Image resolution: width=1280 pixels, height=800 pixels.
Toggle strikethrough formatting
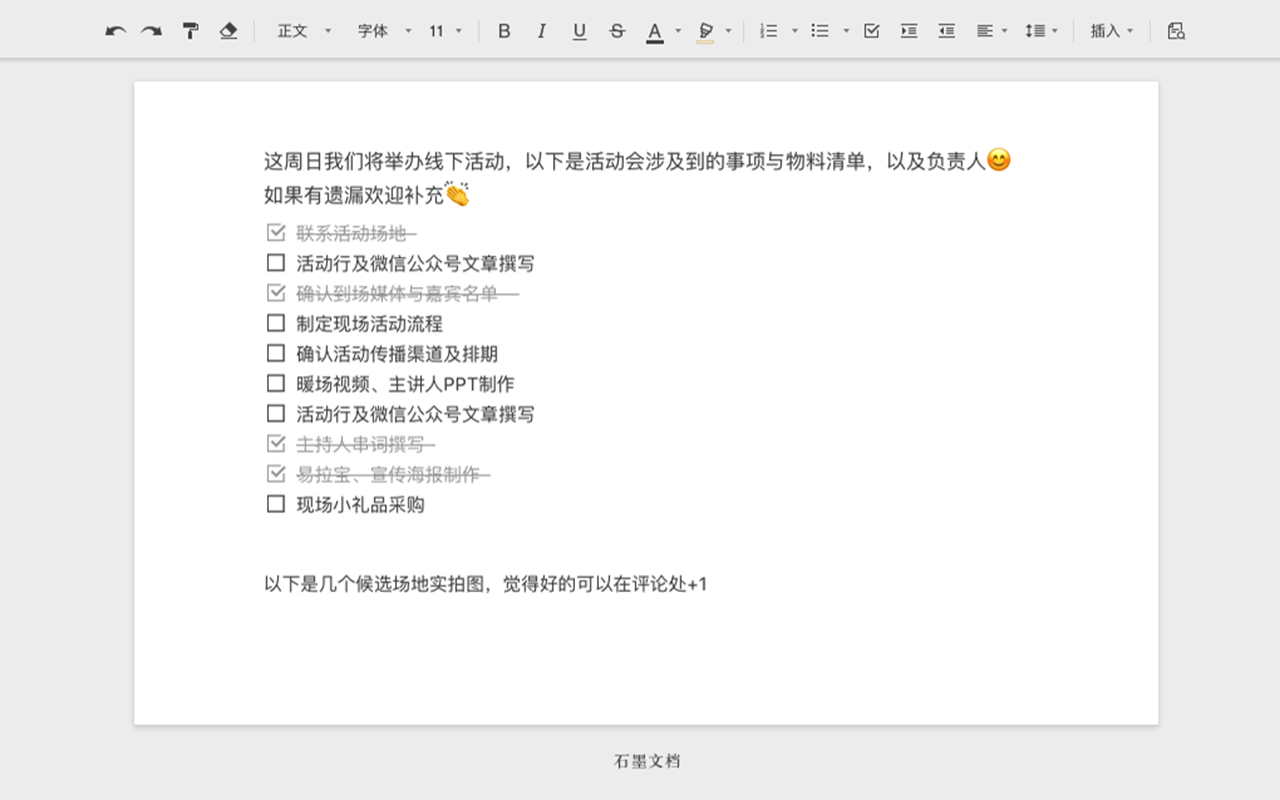coord(617,31)
